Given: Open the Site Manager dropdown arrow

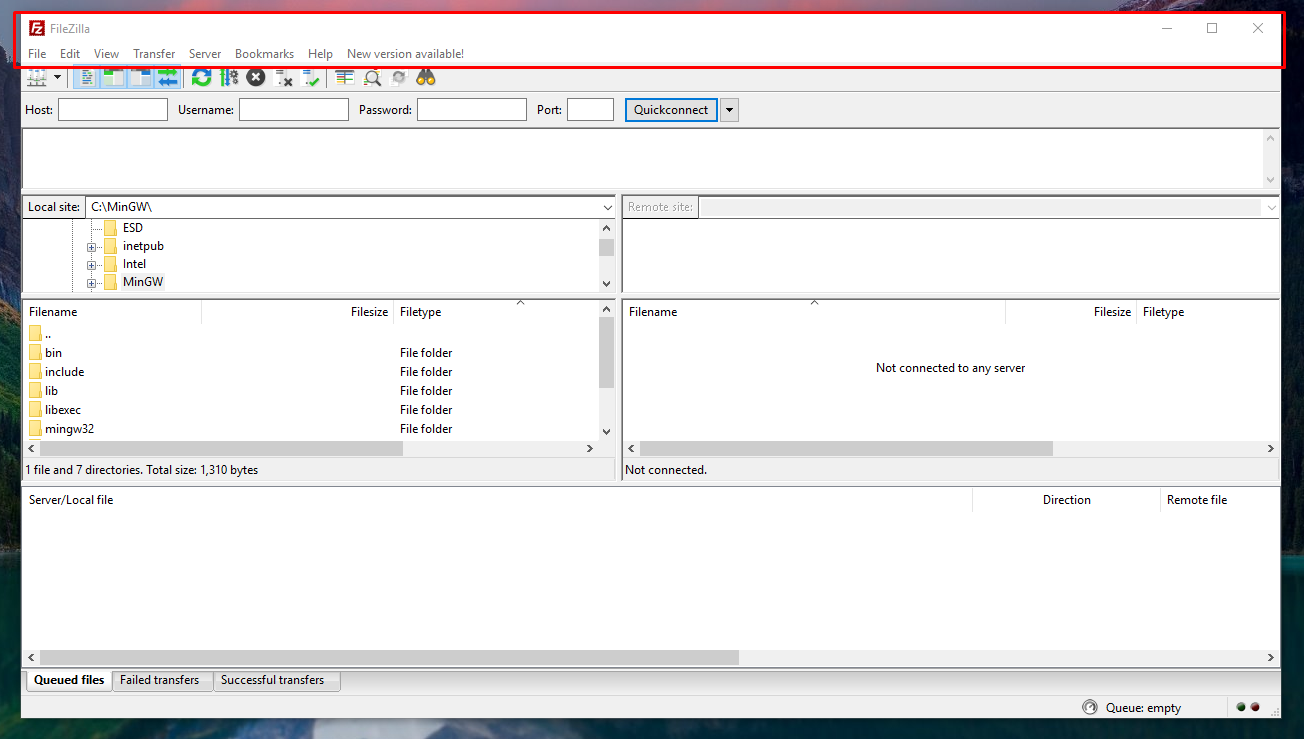Looking at the screenshot, I should click(x=57, y=77).
